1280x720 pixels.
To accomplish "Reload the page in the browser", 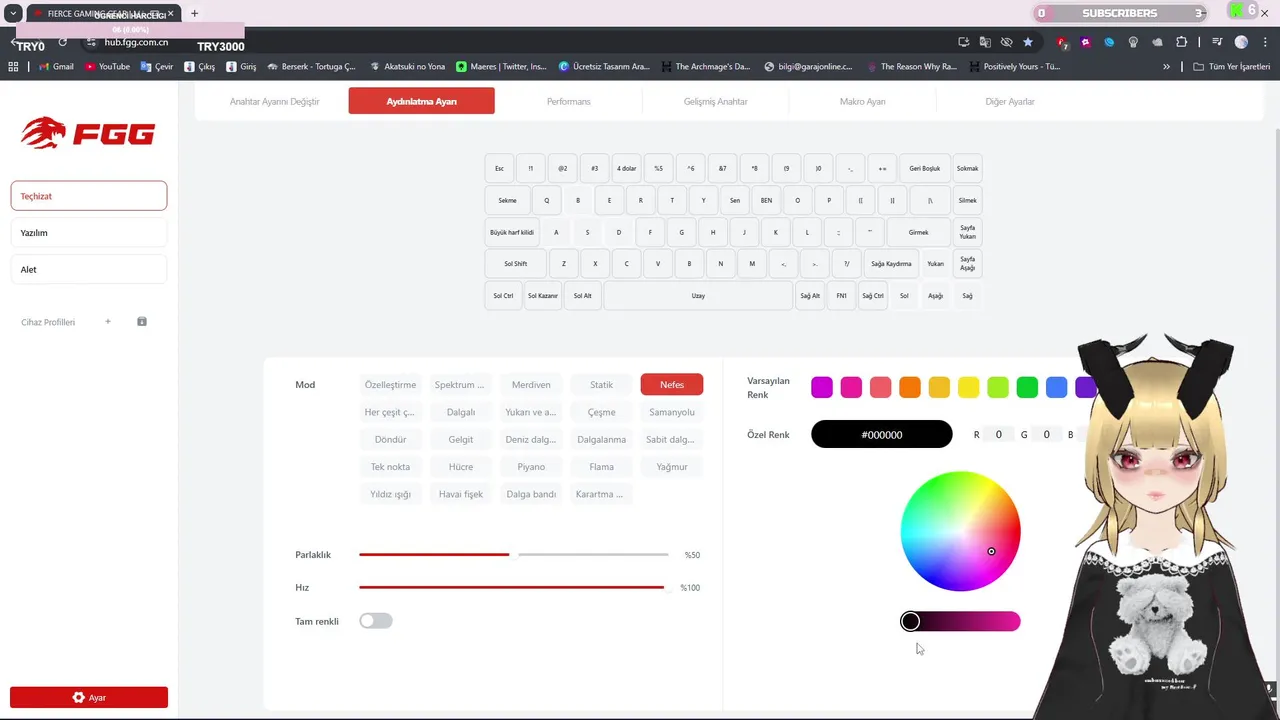I will coord(62,42).
